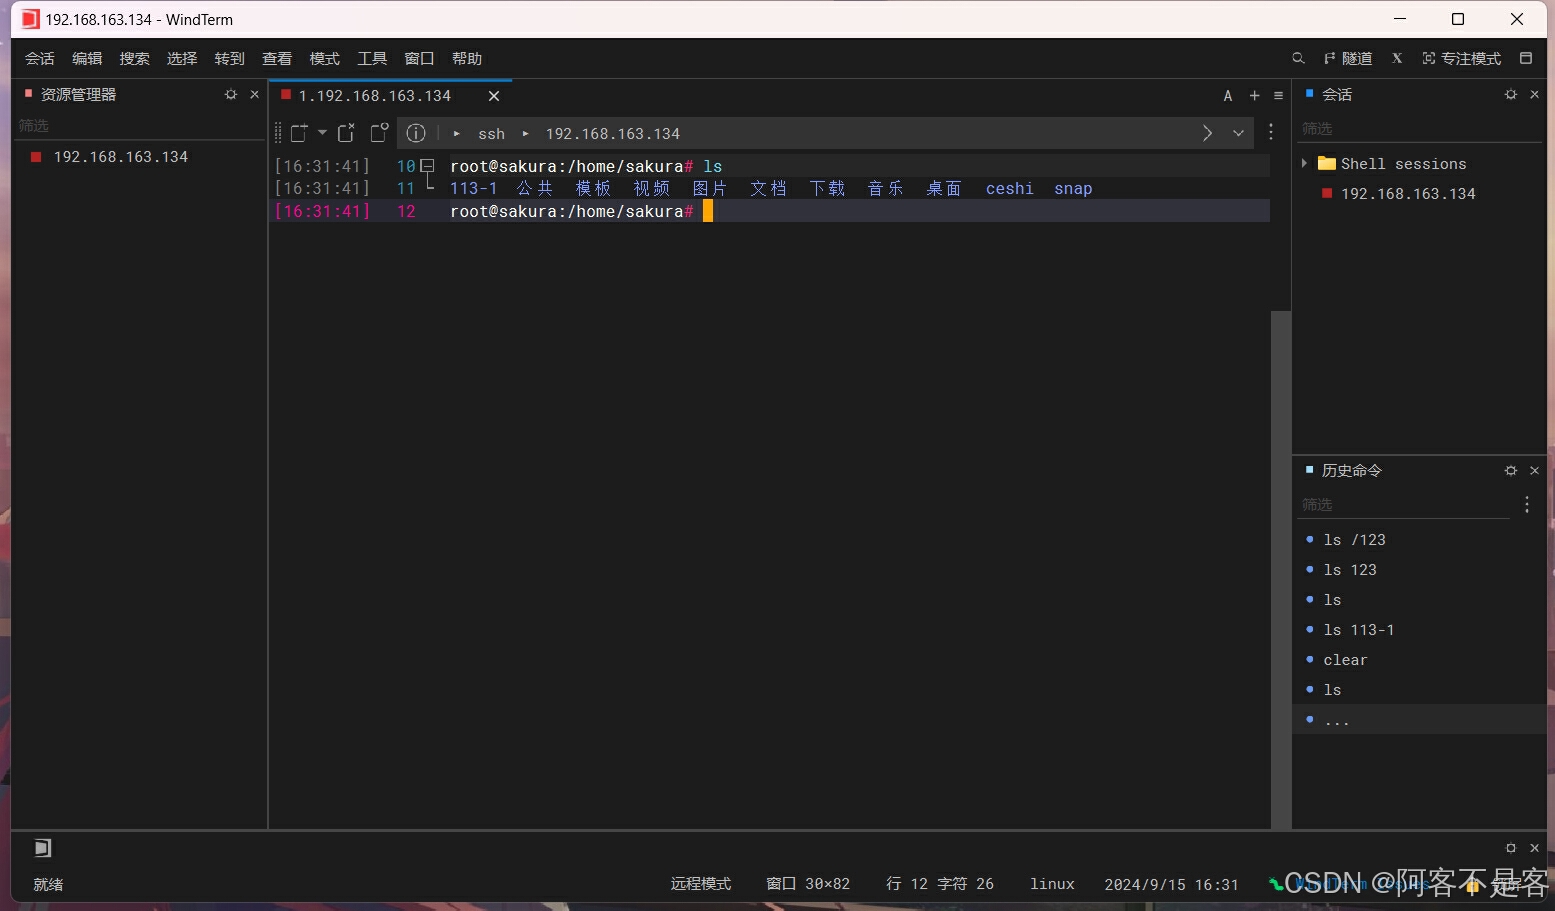
Task: Select history command 'clear'
Action: coord(1345,660)
